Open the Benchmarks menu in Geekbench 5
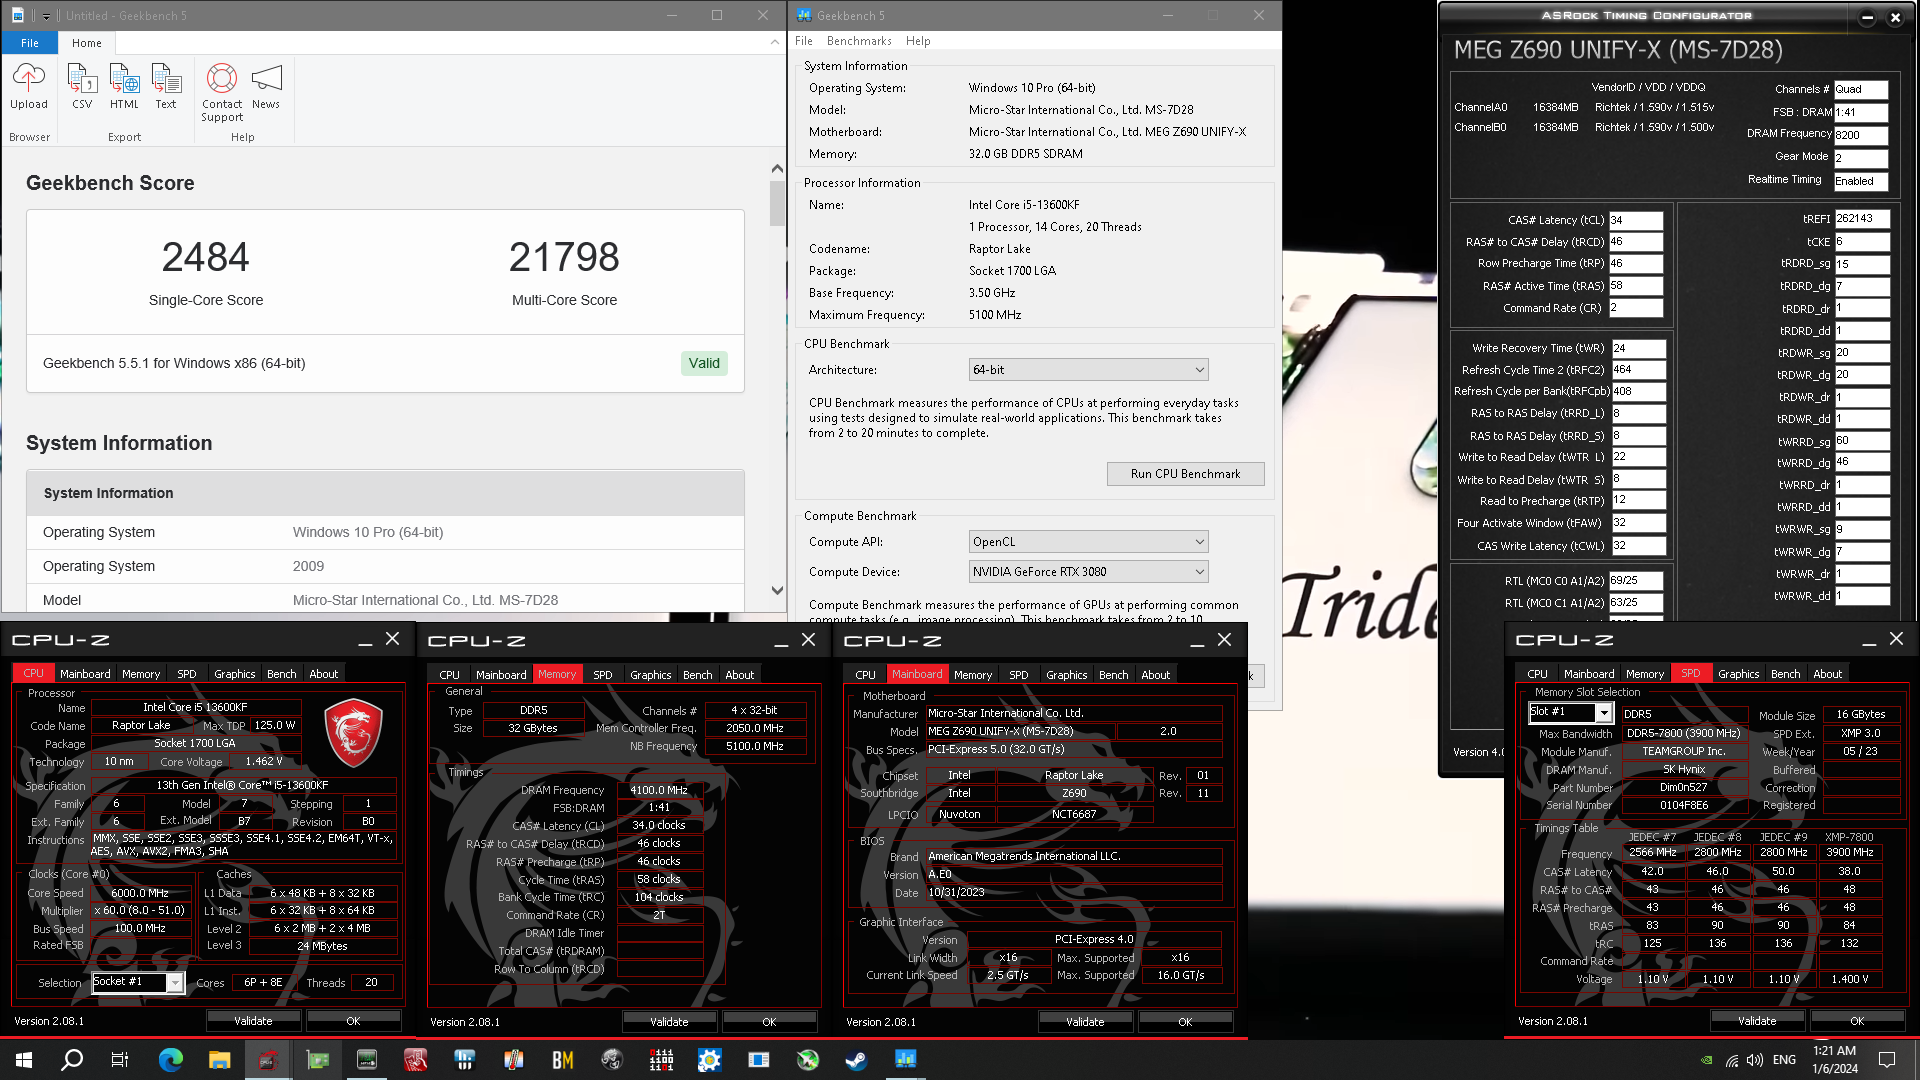 point(859,41)
